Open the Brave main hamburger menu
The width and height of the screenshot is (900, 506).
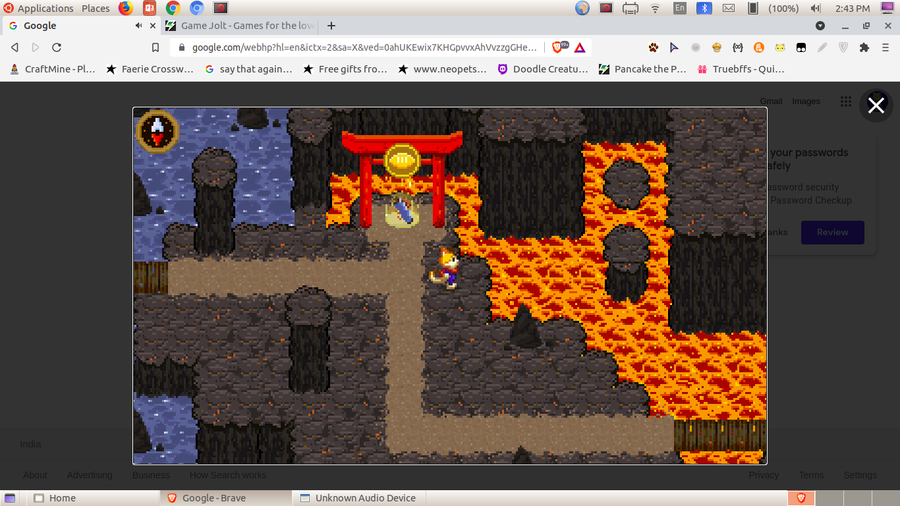(x=886, y=48)
